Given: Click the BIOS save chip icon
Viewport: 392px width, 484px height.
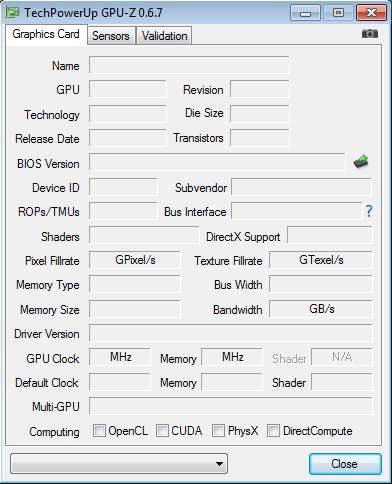Looking at the screenshot, I should pos(361,162).
